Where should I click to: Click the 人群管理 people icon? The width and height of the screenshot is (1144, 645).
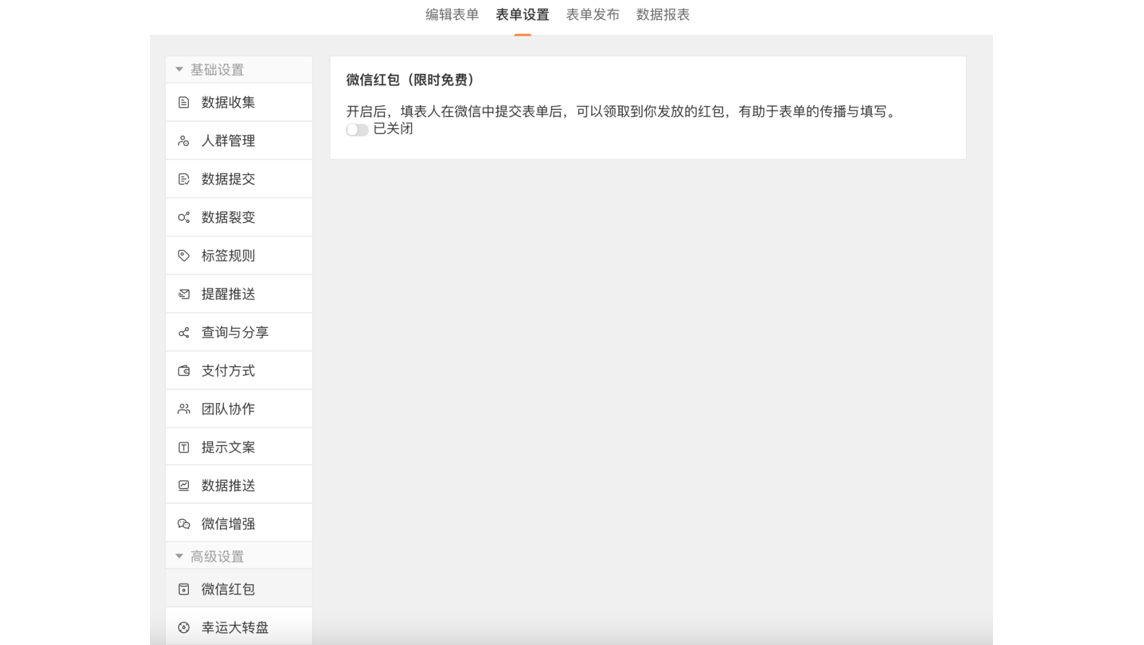184,141
